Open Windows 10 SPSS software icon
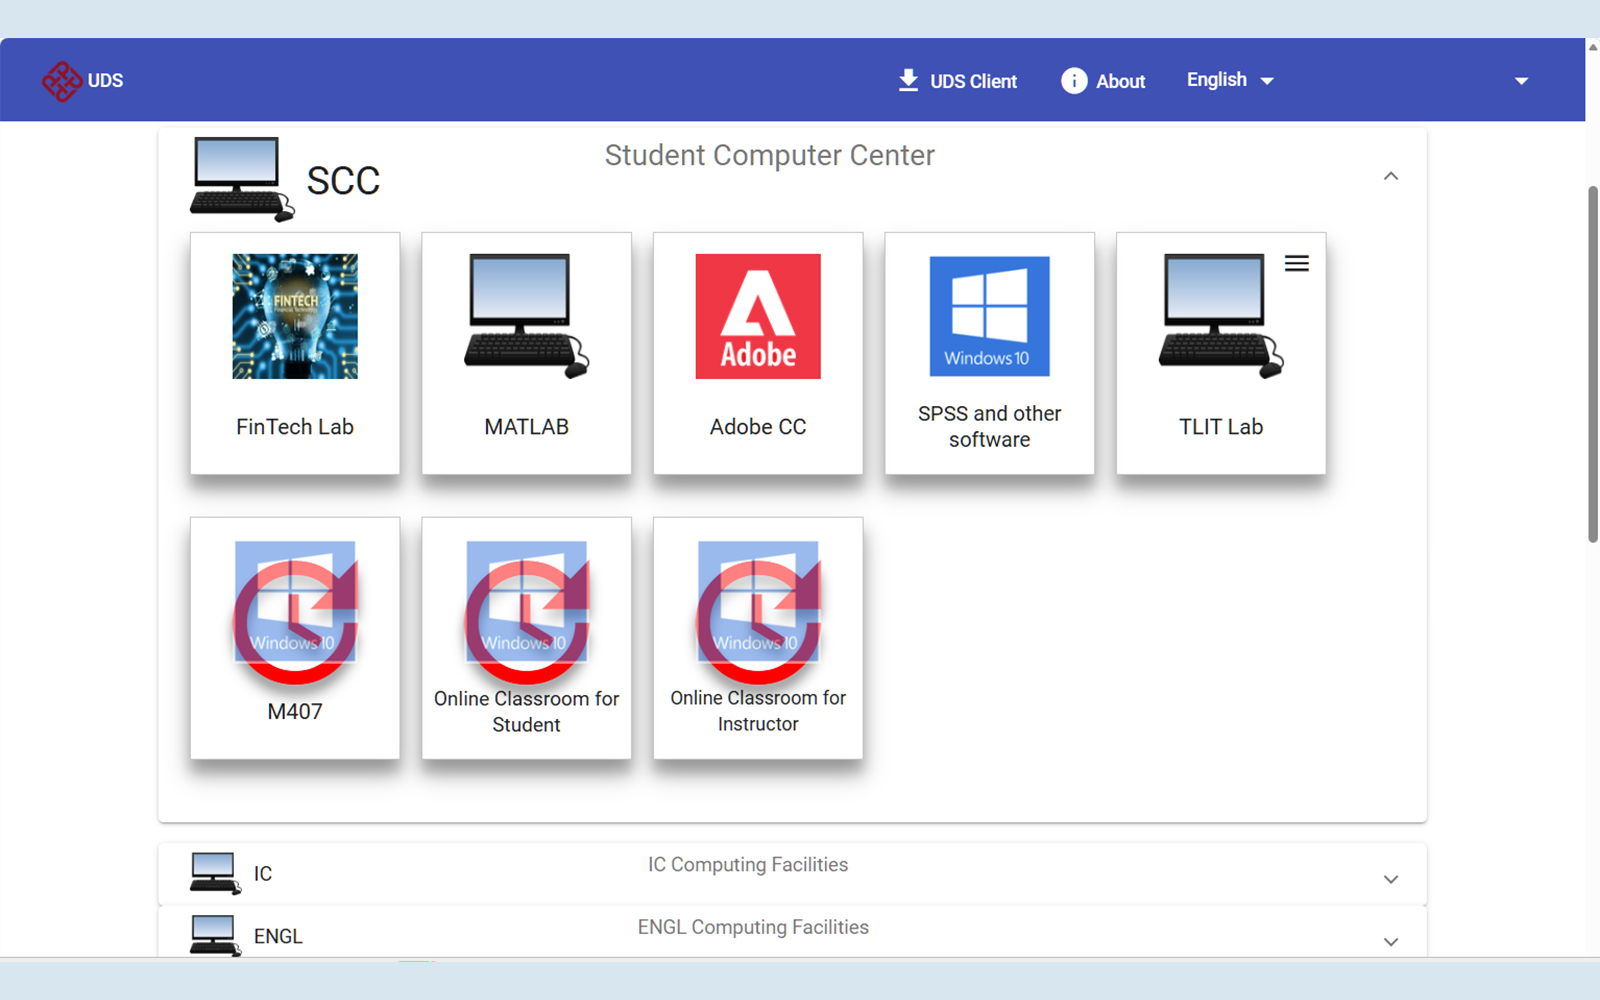This screenshot has height=1000, width=1600. point(989,316)
